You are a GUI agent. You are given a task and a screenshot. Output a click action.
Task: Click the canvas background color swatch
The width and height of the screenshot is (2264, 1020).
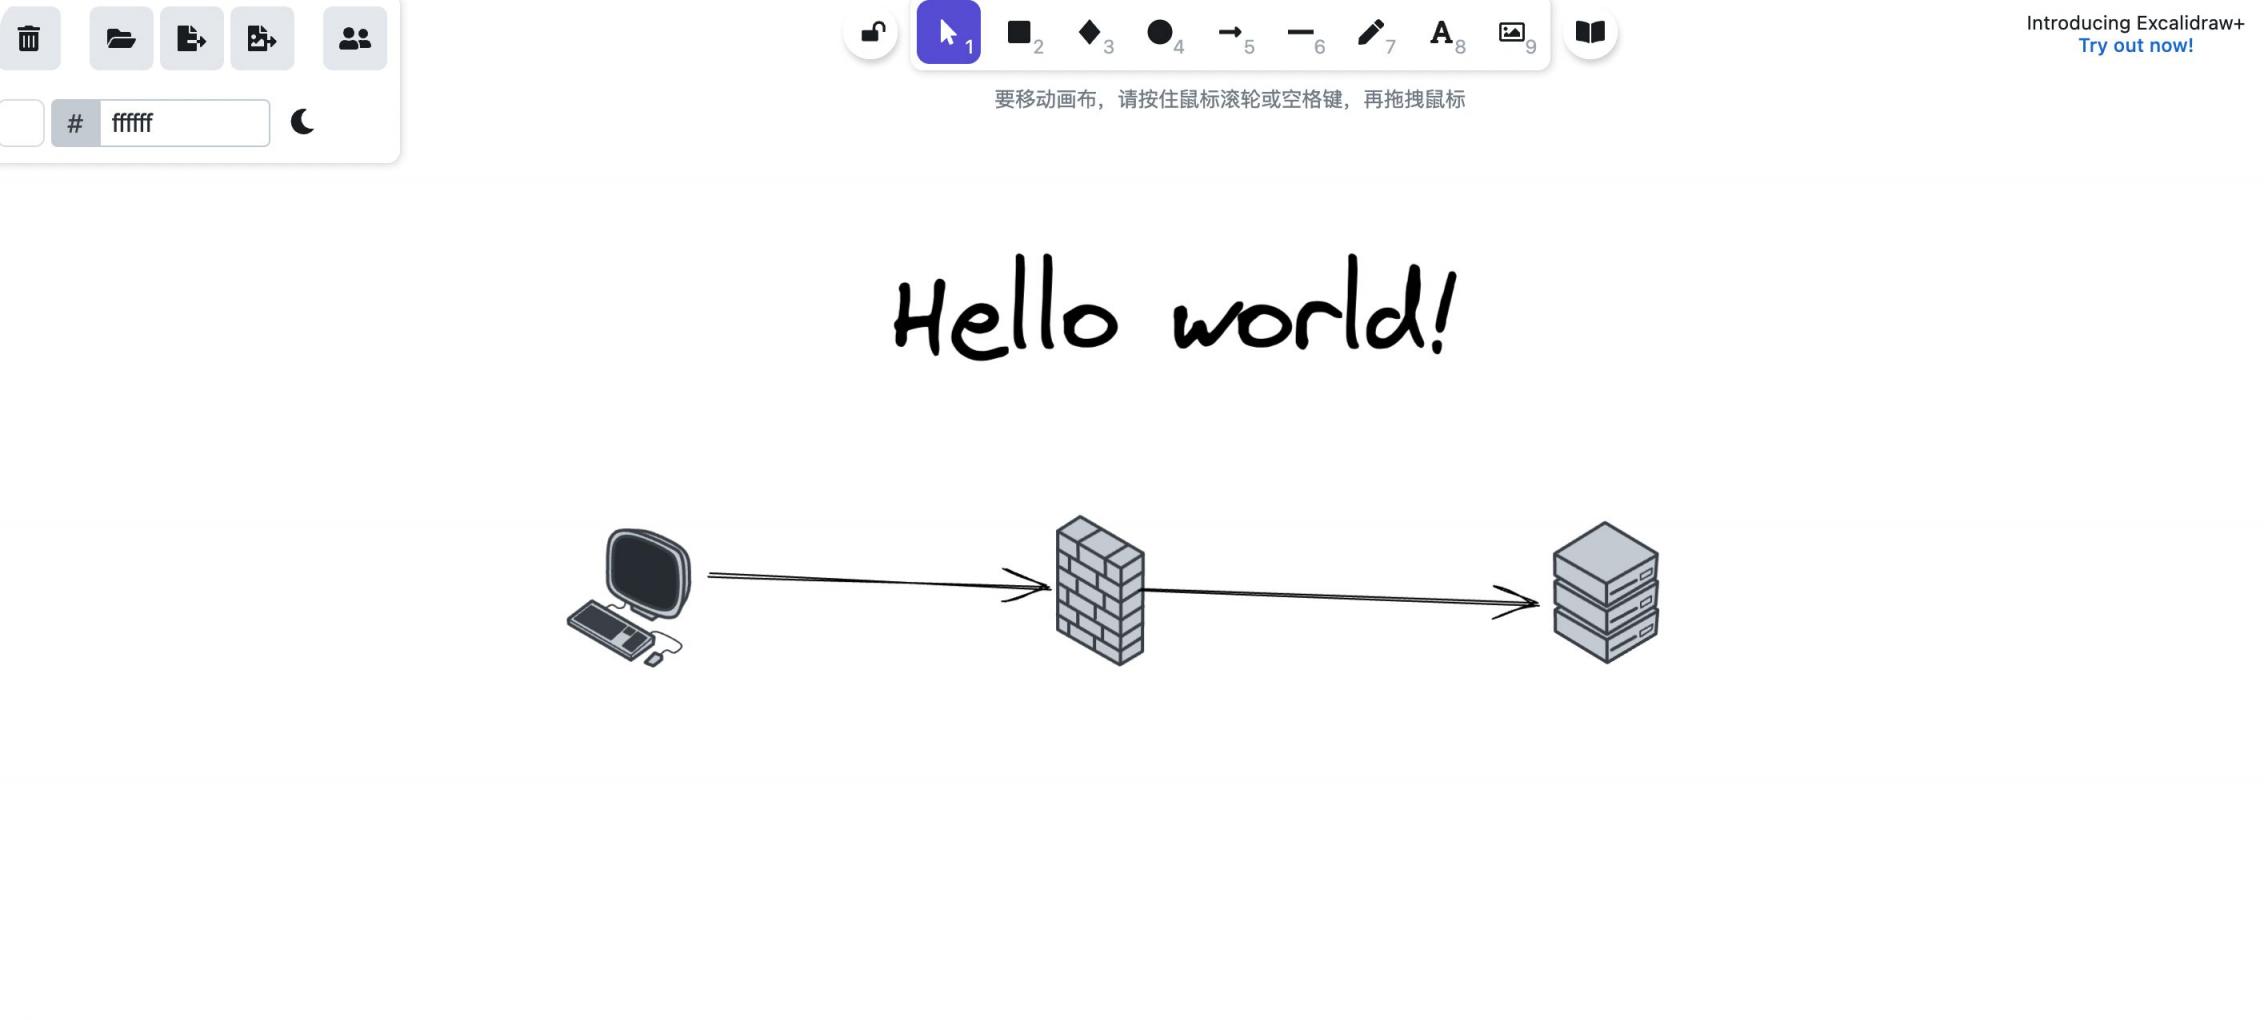(x=20, y=123)
